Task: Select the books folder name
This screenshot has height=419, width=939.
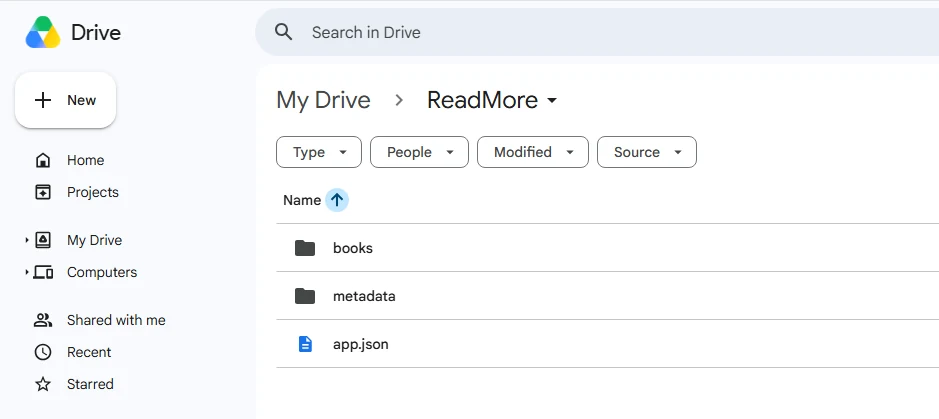Action: [x=353, y=248]
